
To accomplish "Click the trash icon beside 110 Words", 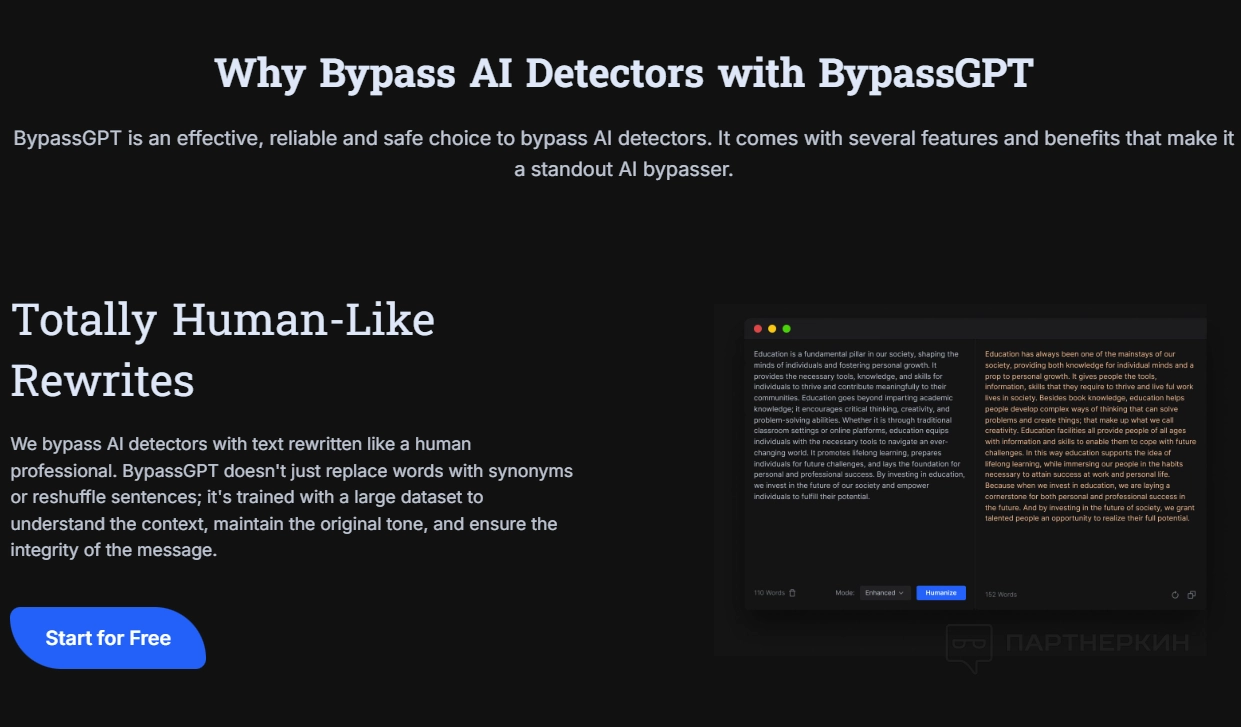I will [x=793, y=593].
